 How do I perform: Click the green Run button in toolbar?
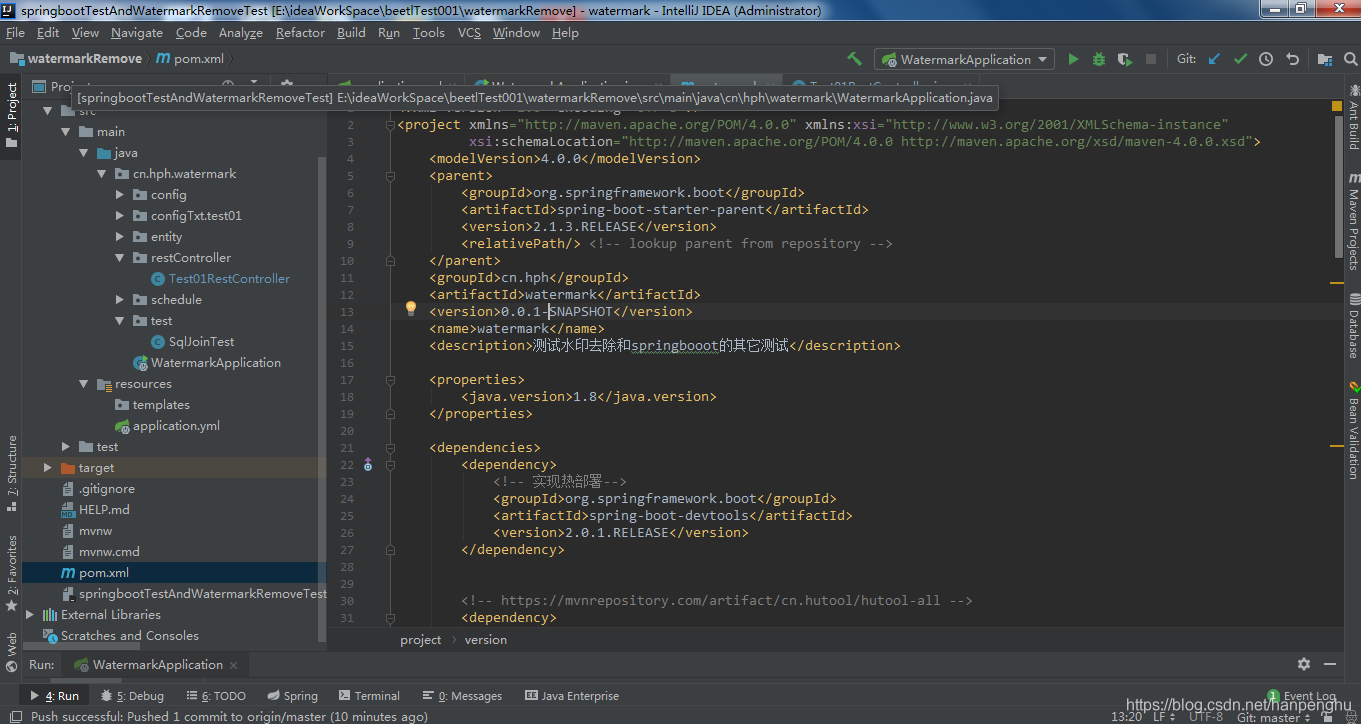[x=1073, y=59]
